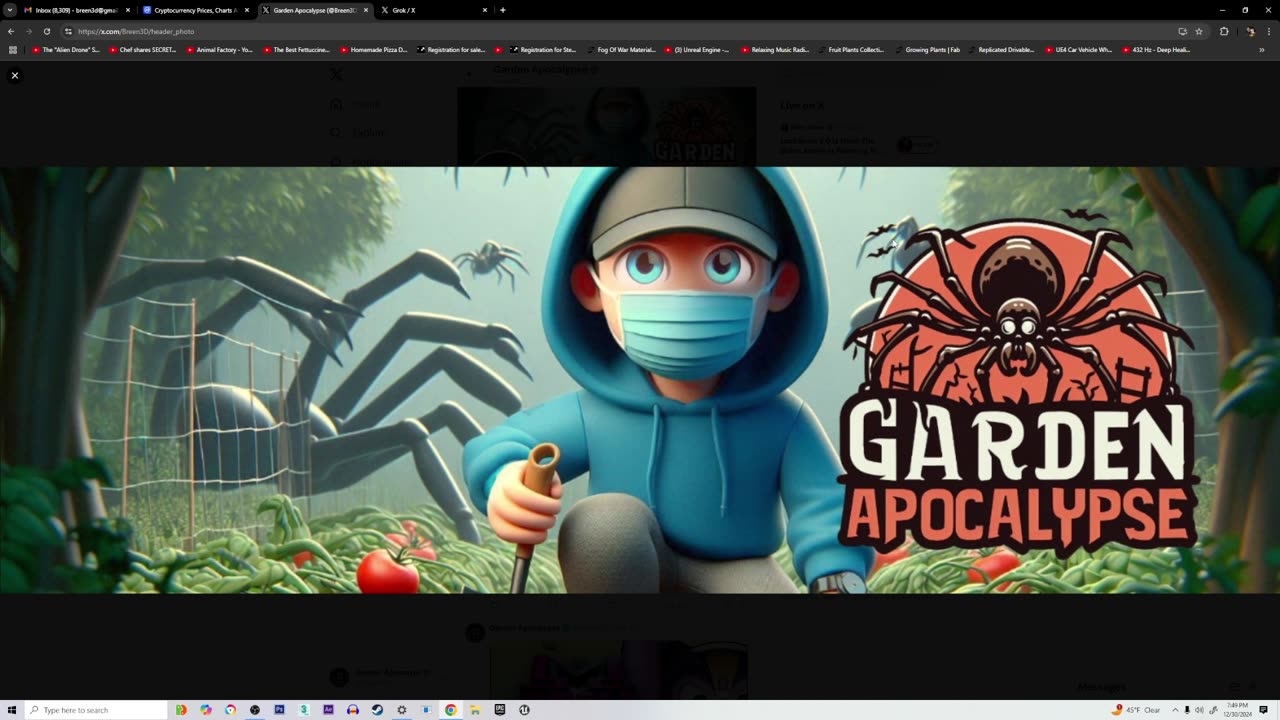
Task: Open the Unreal Engine bookmark
Action: click(697, 49)
